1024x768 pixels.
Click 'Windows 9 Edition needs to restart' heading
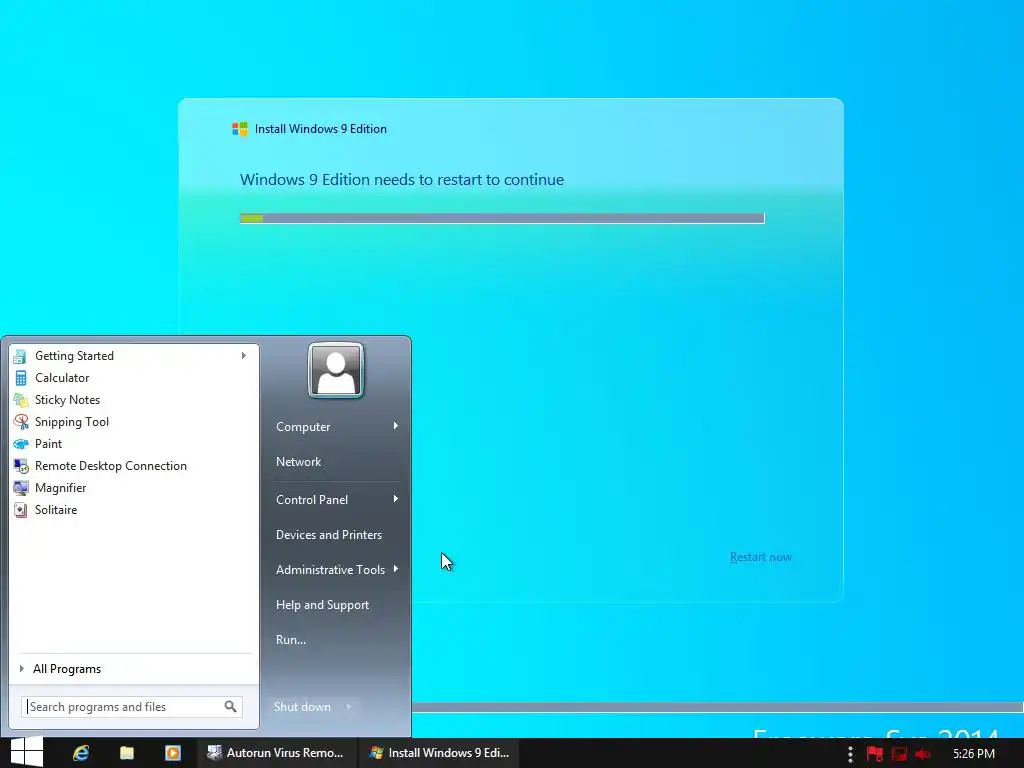[x=402, y=180]
